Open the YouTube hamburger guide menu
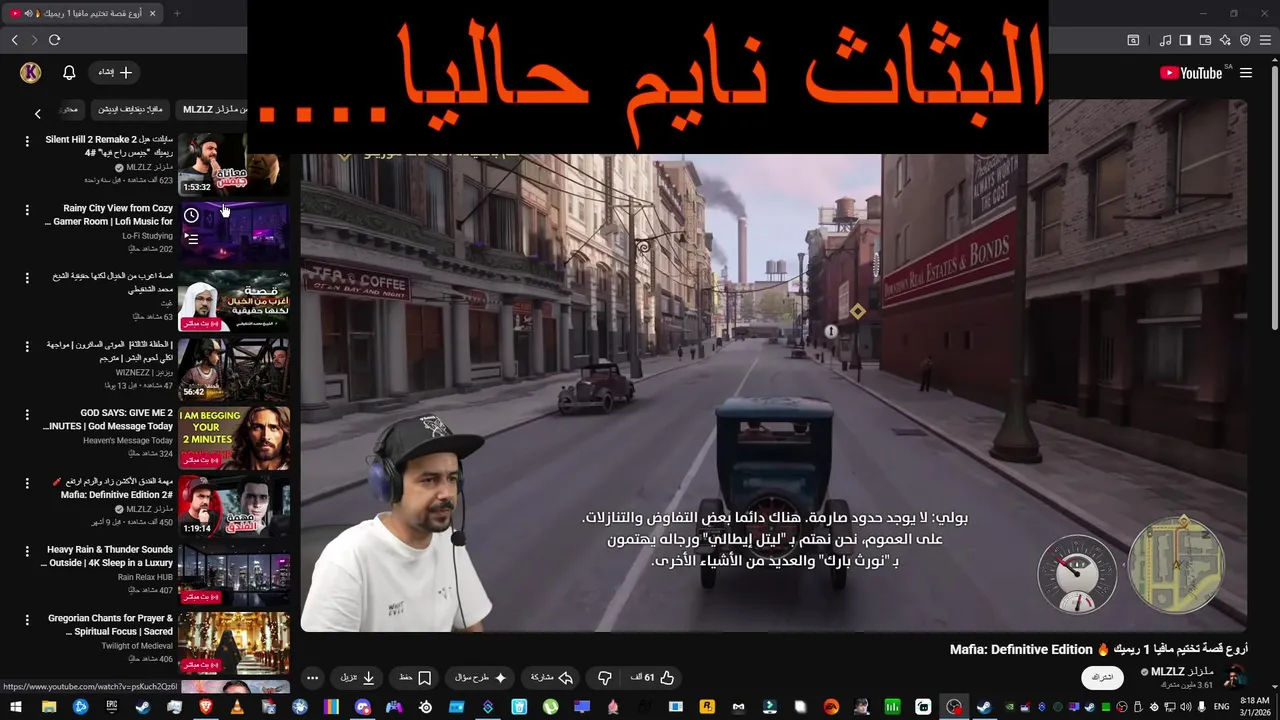1280x720 pixels. tap(1246, 73)
